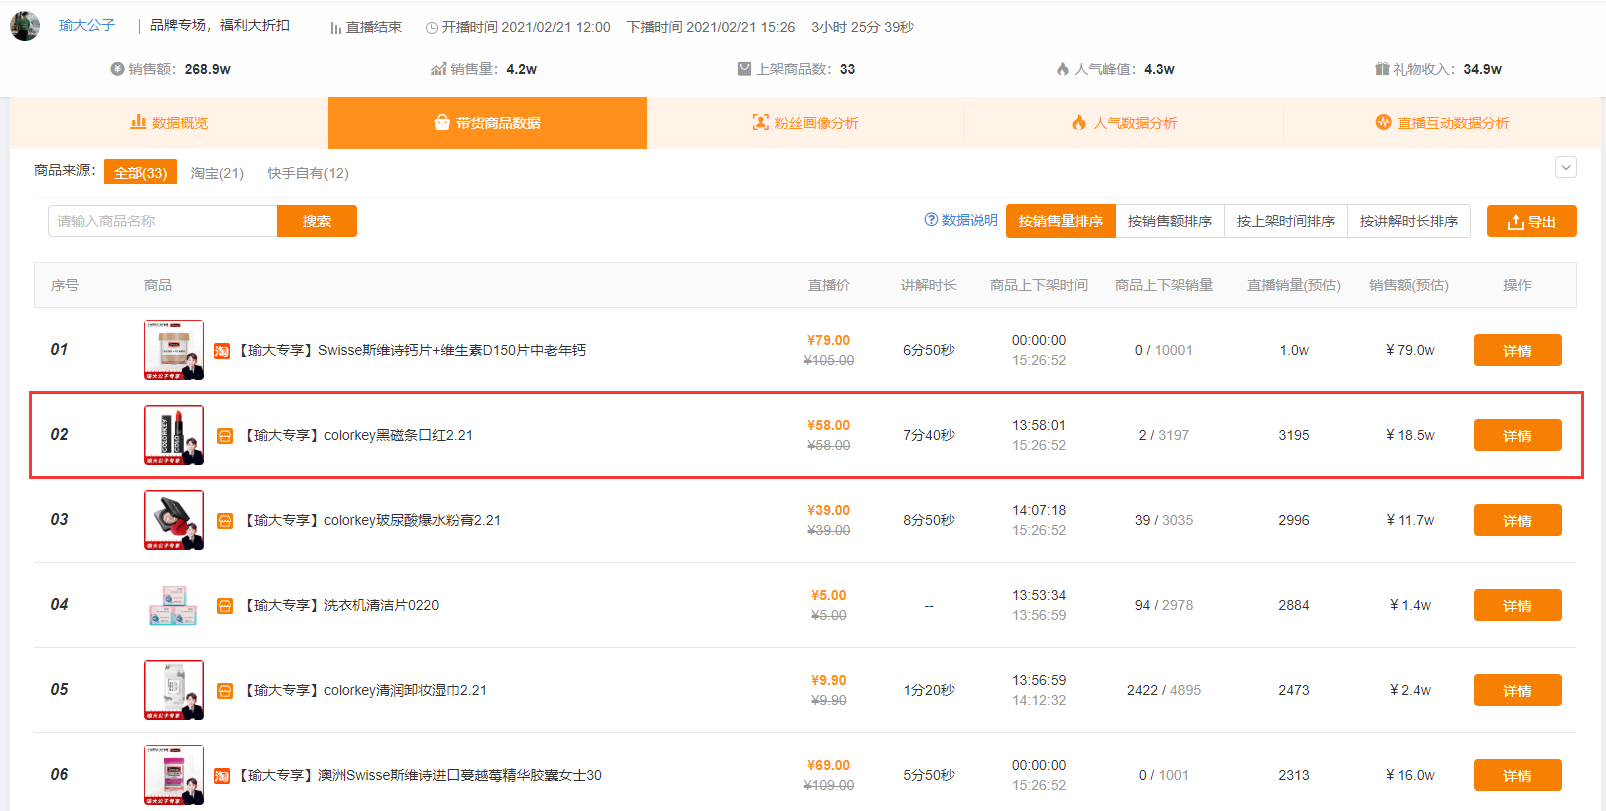Click the 搜索 button

coord(317,221)
